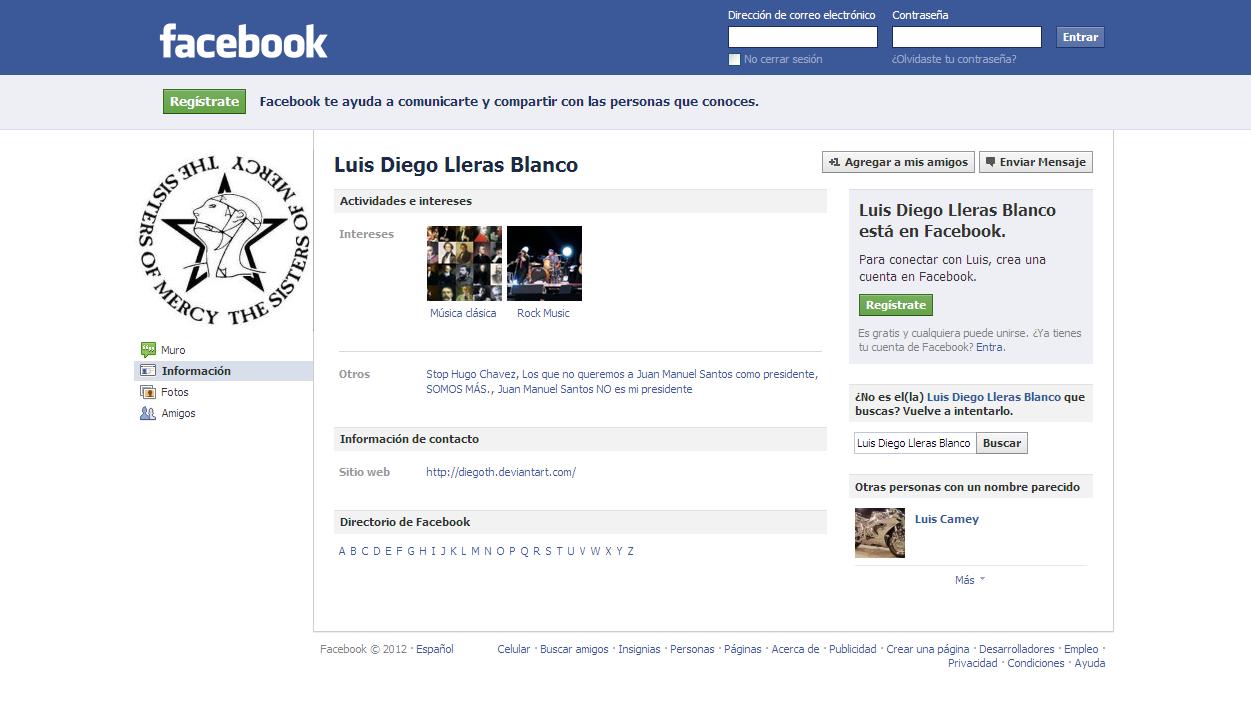Screen dimensions: 1251x711
Task: Open the Empleo footer link
Action: [x=1081, y=649]
